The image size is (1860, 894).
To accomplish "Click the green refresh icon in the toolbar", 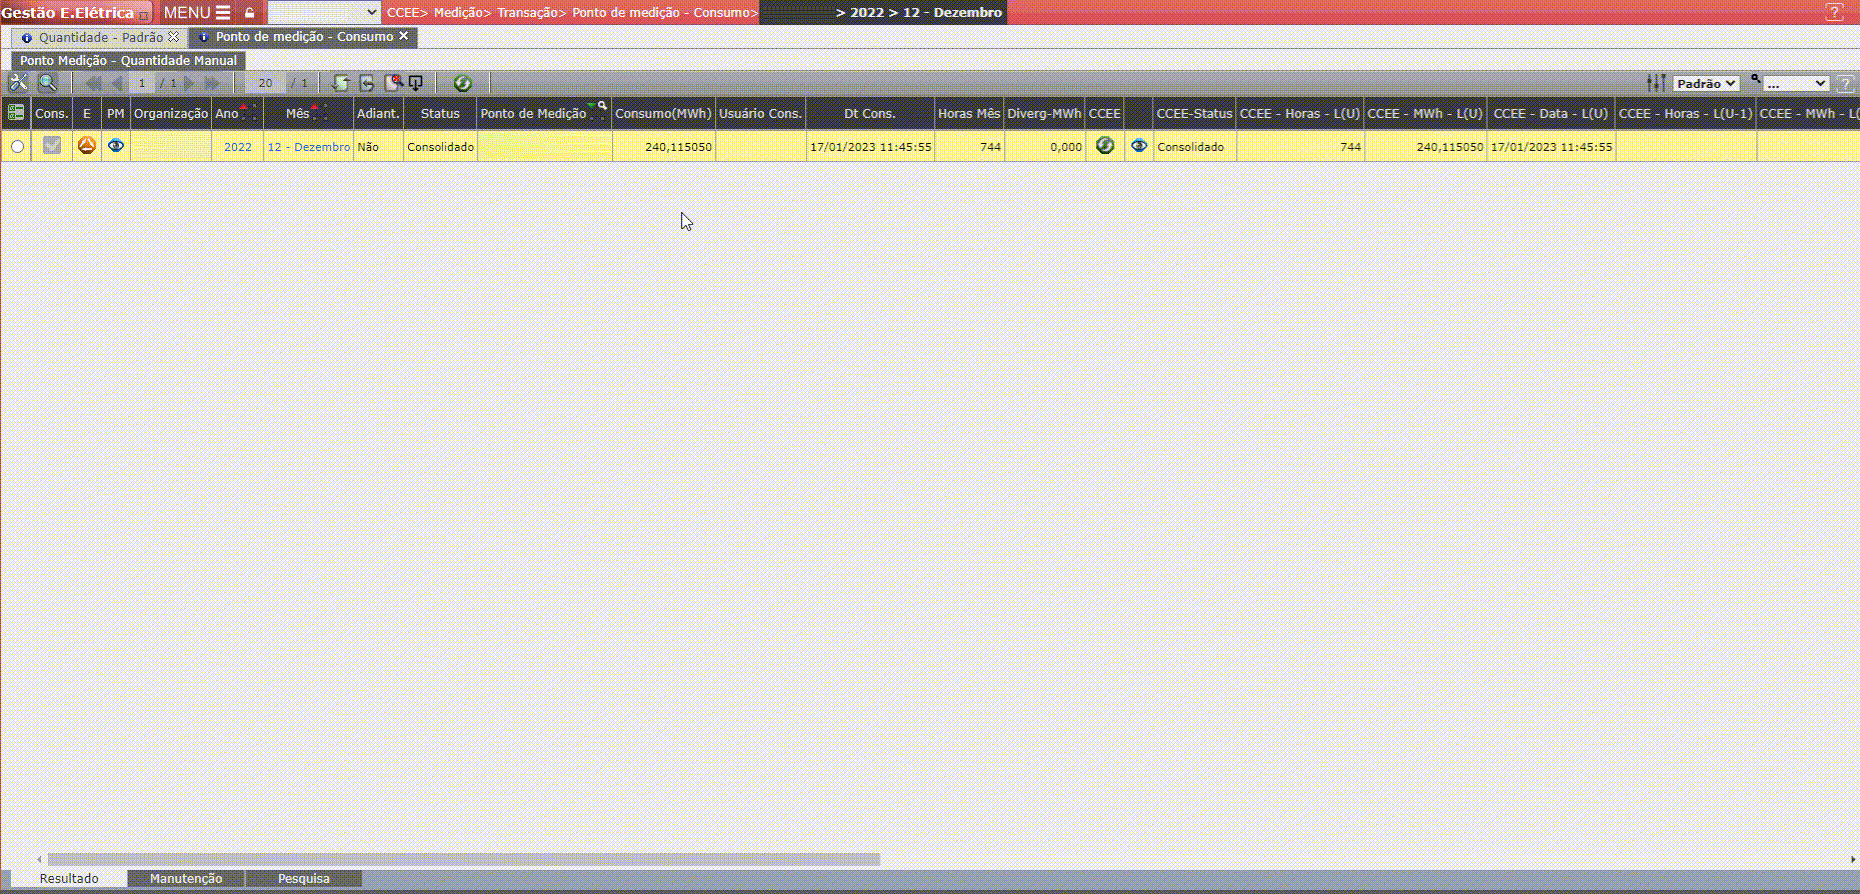I will [x=462, y=83].
